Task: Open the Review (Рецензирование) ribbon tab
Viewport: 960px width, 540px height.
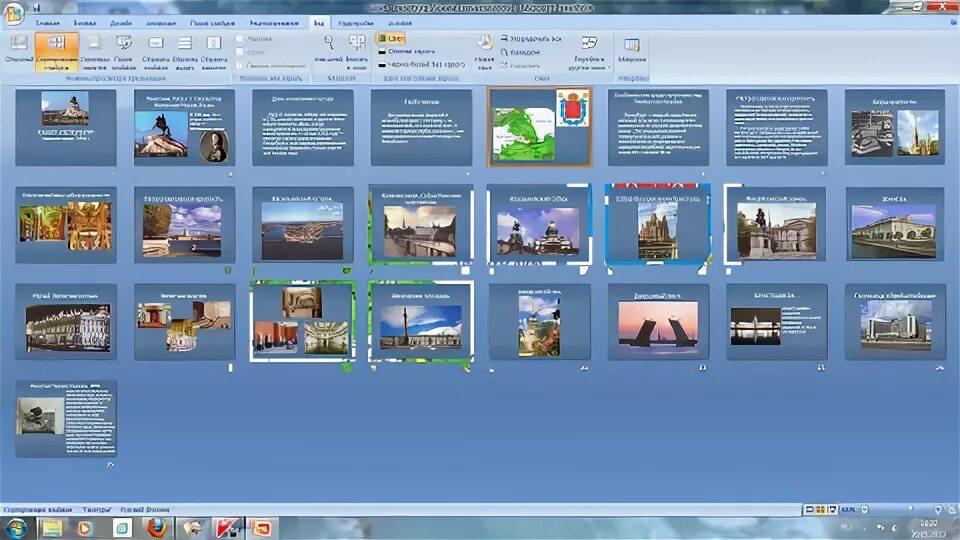Action: tap(274, 23)
